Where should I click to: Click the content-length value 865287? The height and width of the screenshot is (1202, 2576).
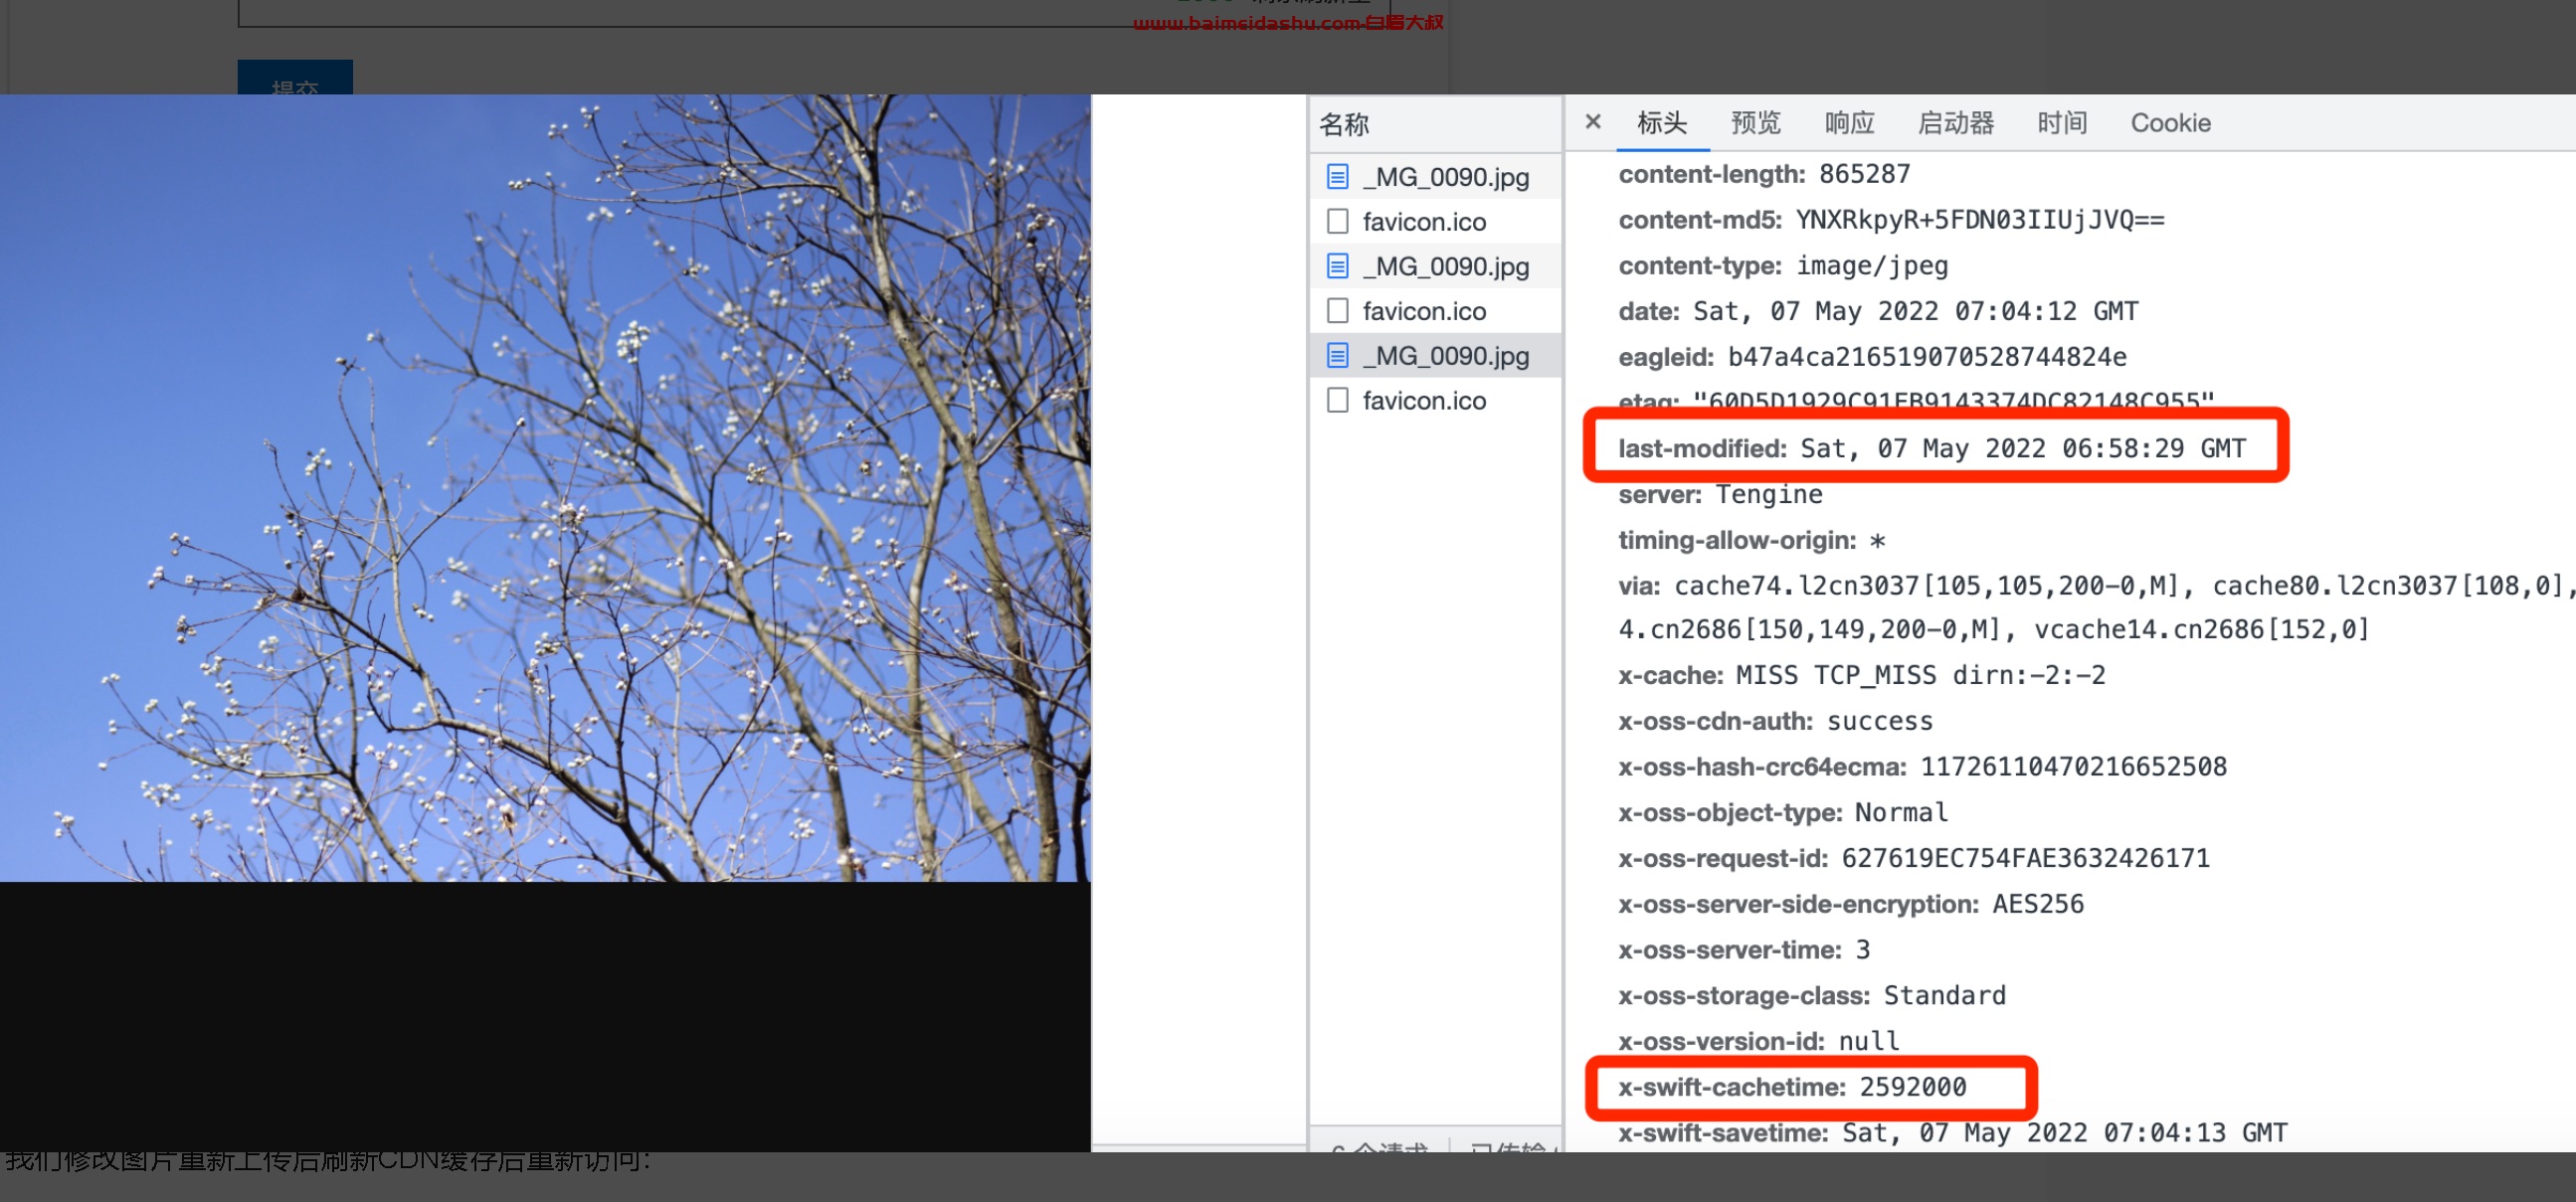[1864, 174]
